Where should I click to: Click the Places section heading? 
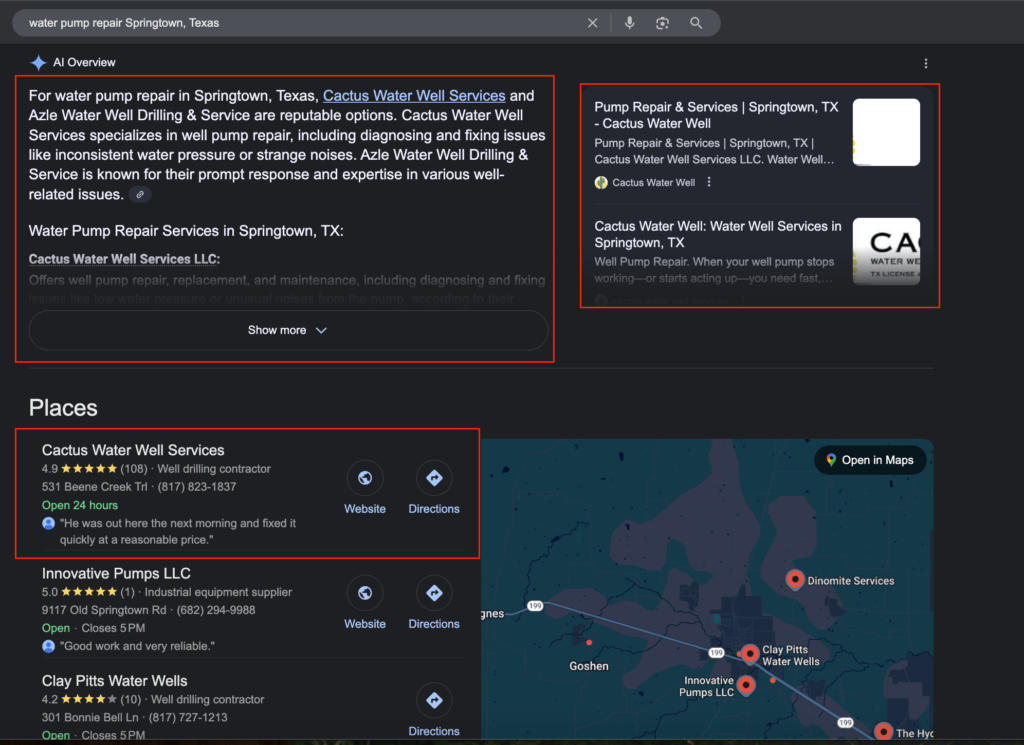click(63, 407)
